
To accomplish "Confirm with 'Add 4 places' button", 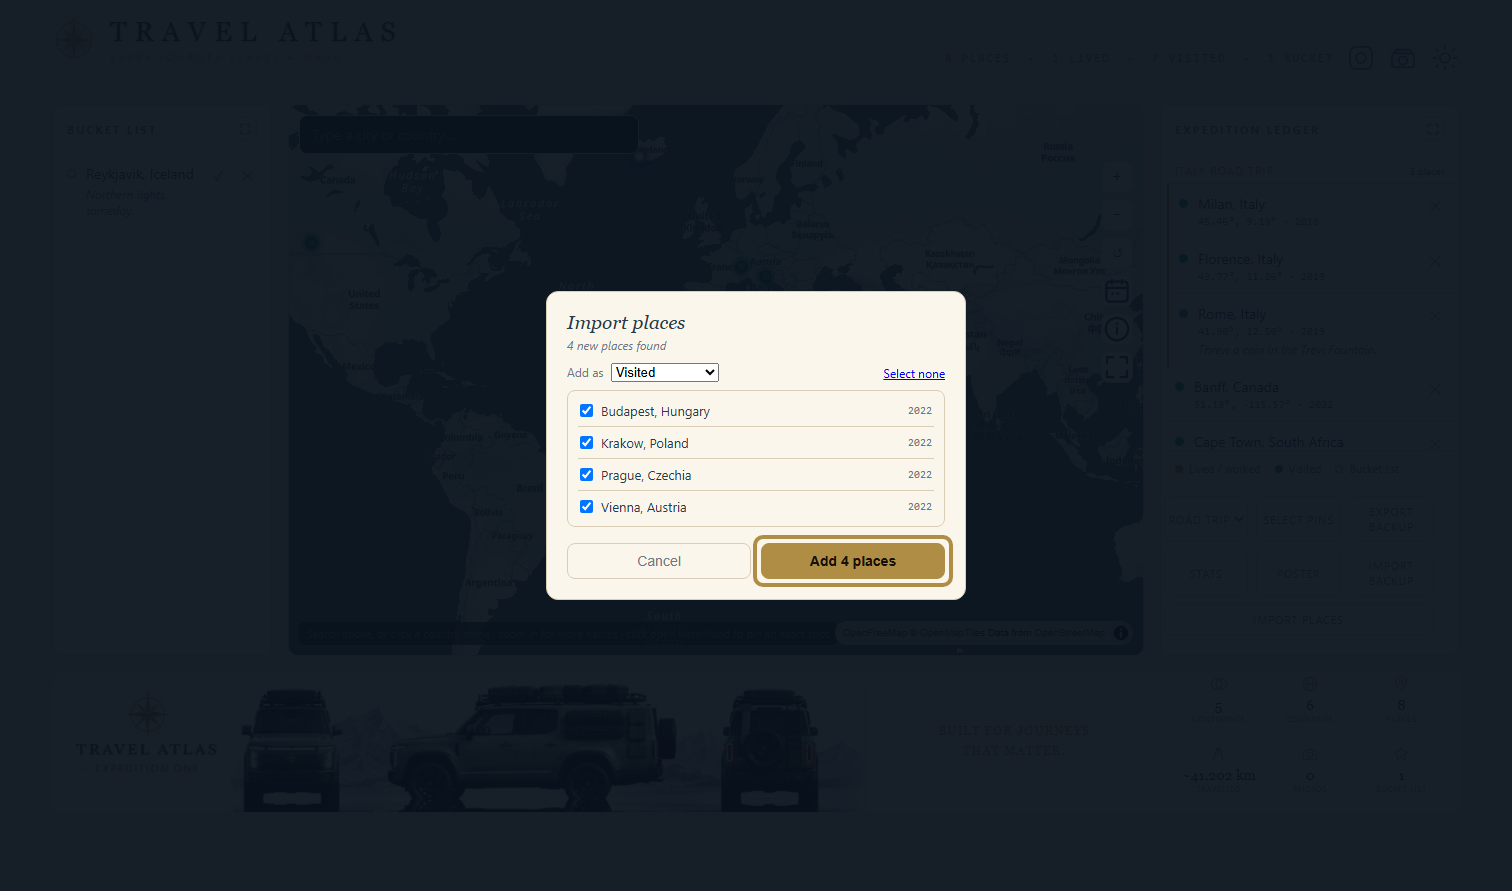I will pos(853,561).
